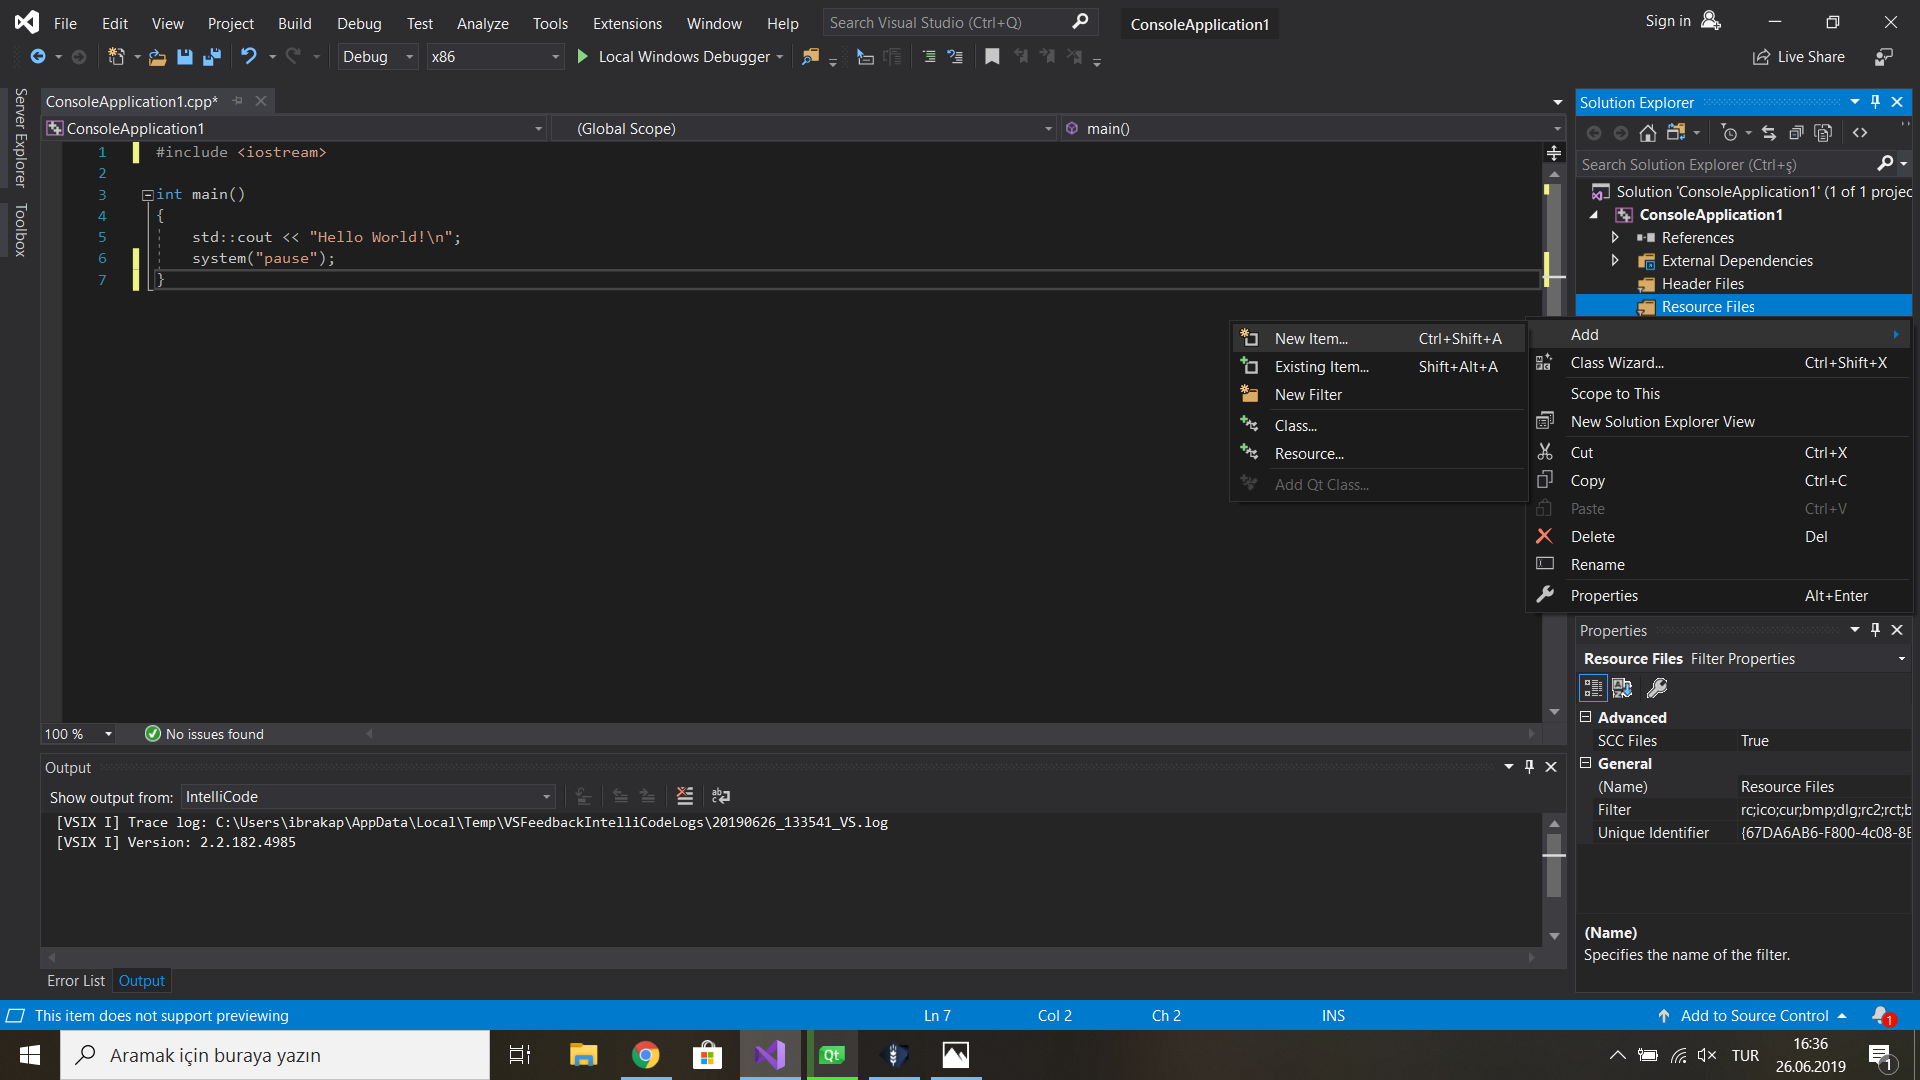Toggle auto-hide pin on Output window

1529,767
